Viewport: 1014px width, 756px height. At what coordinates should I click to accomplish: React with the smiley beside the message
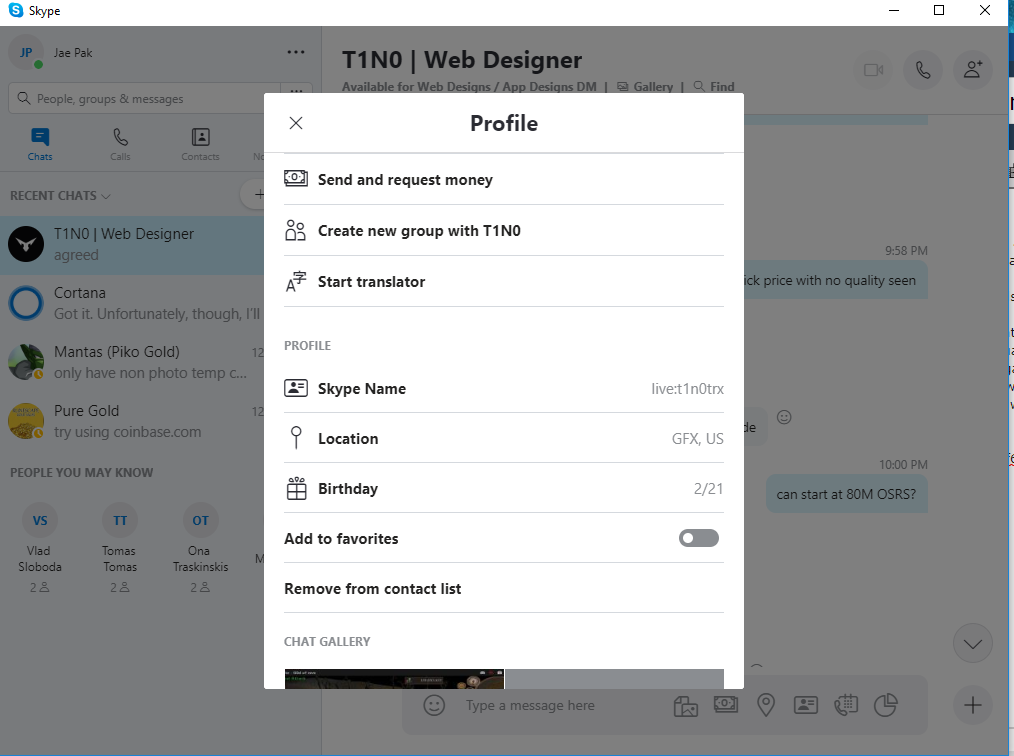tap(784, 417)
